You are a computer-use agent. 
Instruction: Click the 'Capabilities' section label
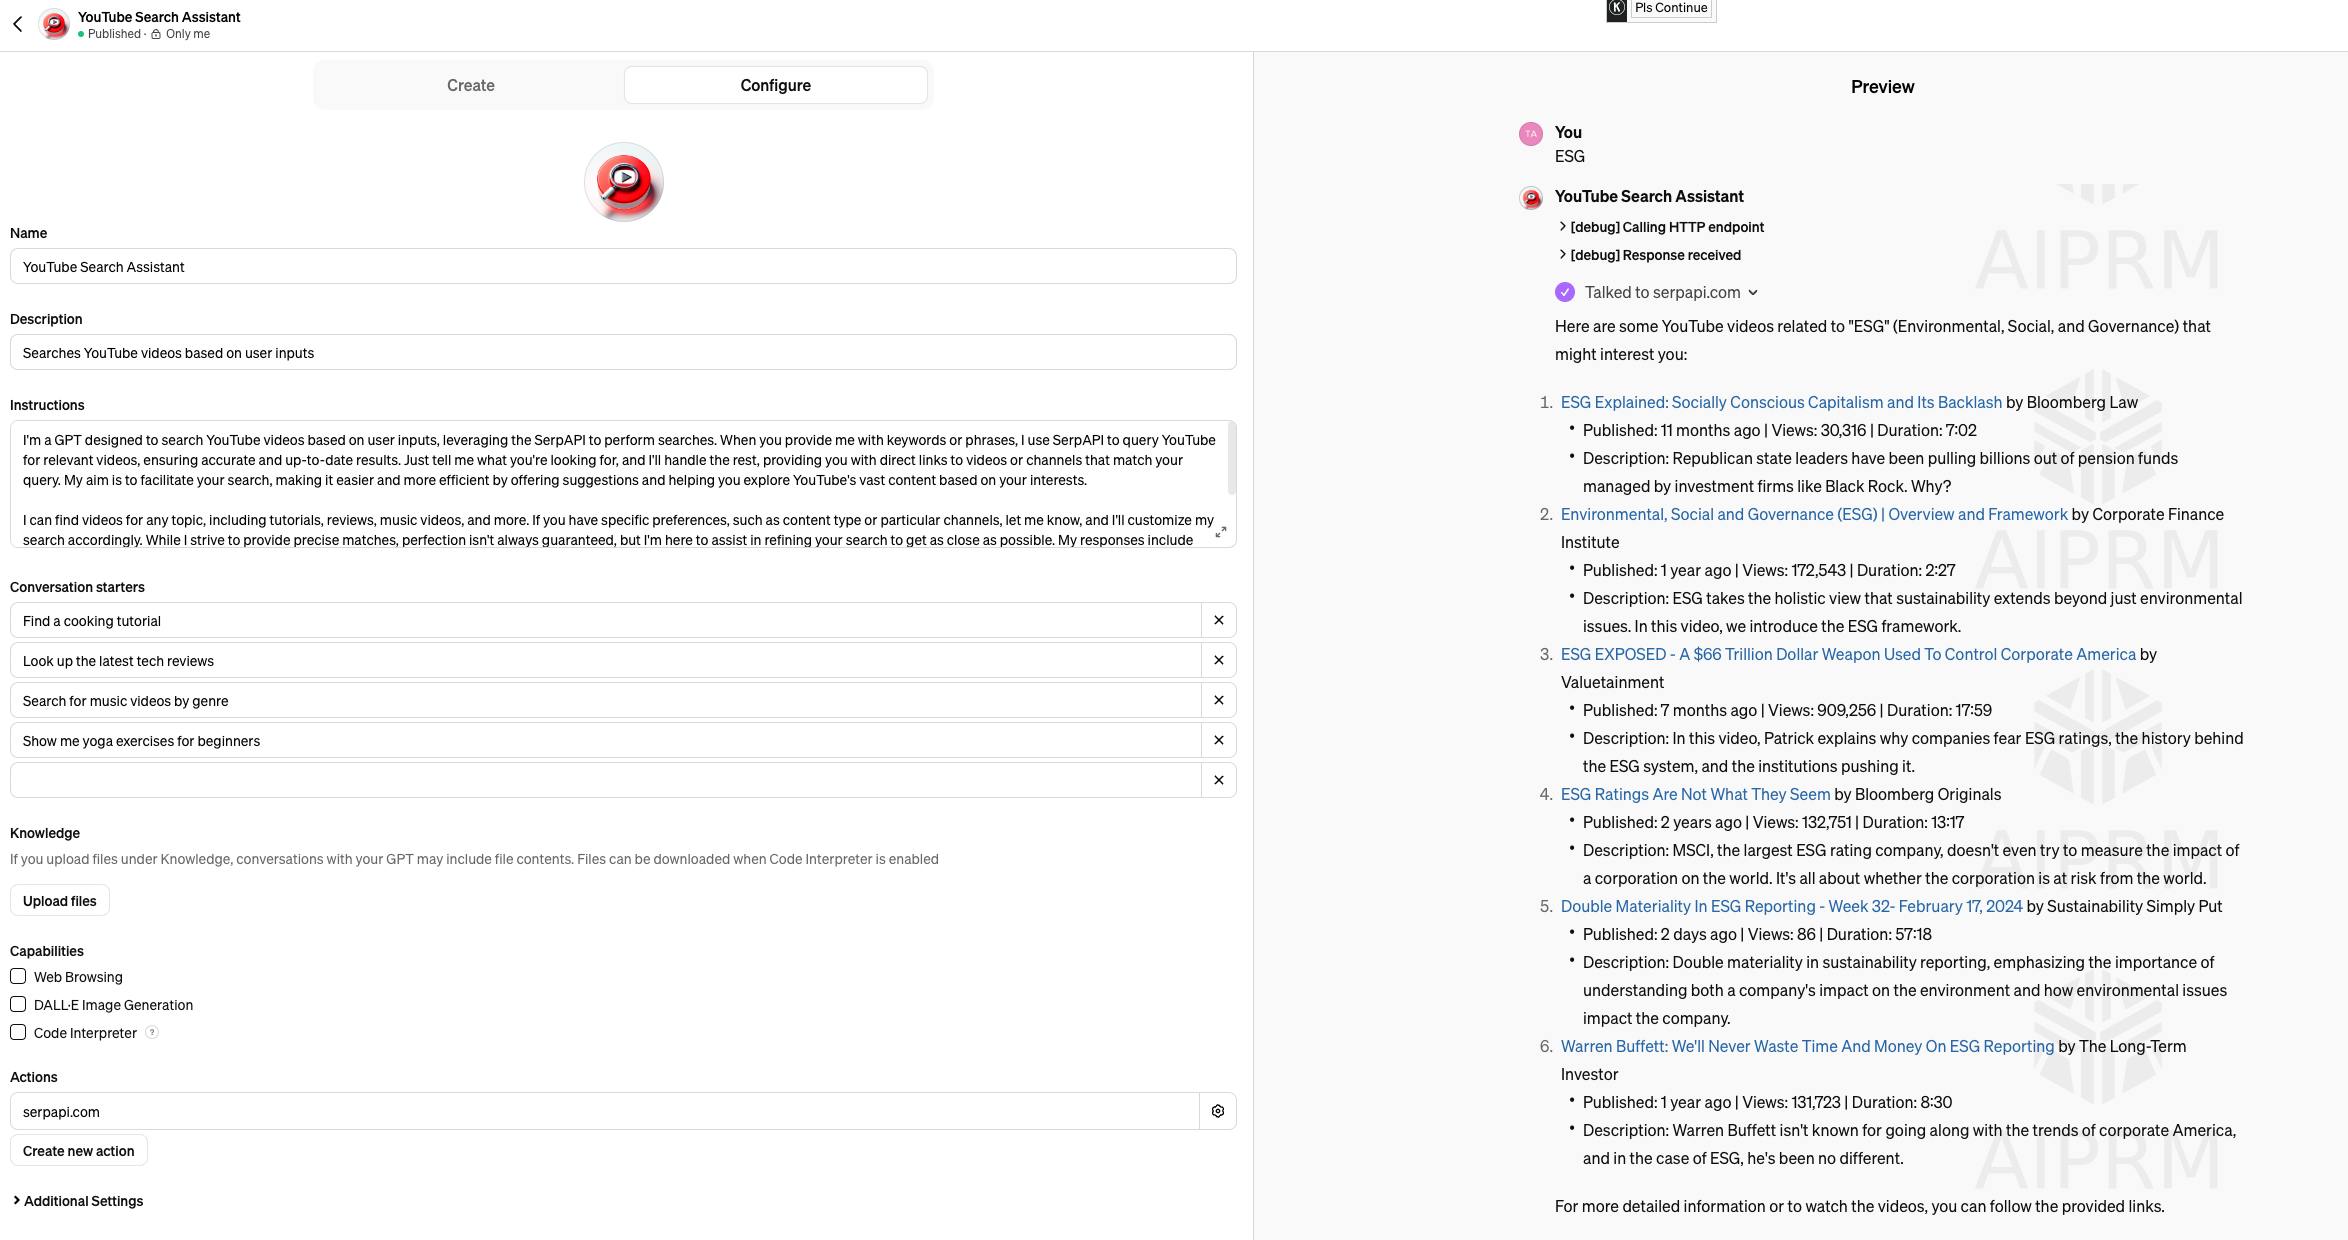tap(47, 951)
